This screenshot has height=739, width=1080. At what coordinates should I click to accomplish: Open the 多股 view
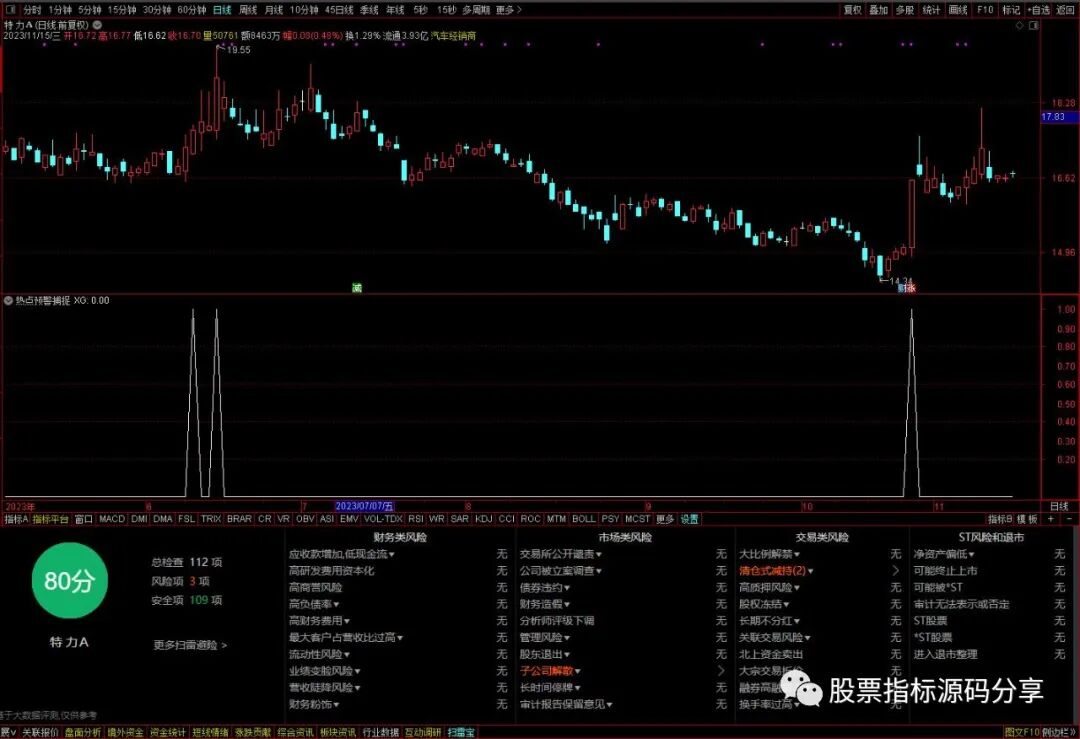(904, 10)
